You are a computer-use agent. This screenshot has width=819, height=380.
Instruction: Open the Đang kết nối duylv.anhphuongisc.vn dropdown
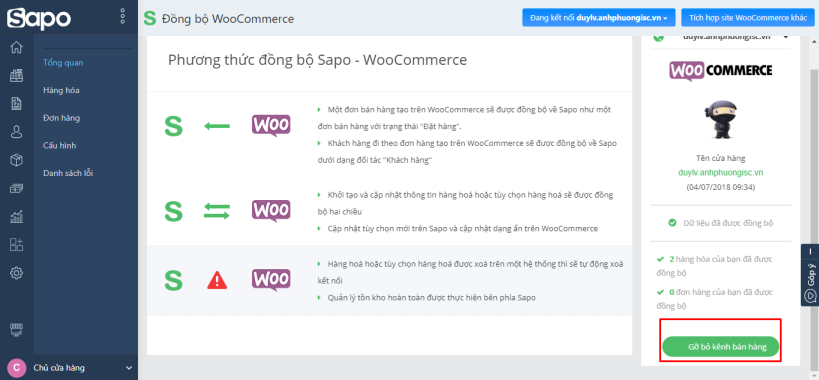point(599,18)
